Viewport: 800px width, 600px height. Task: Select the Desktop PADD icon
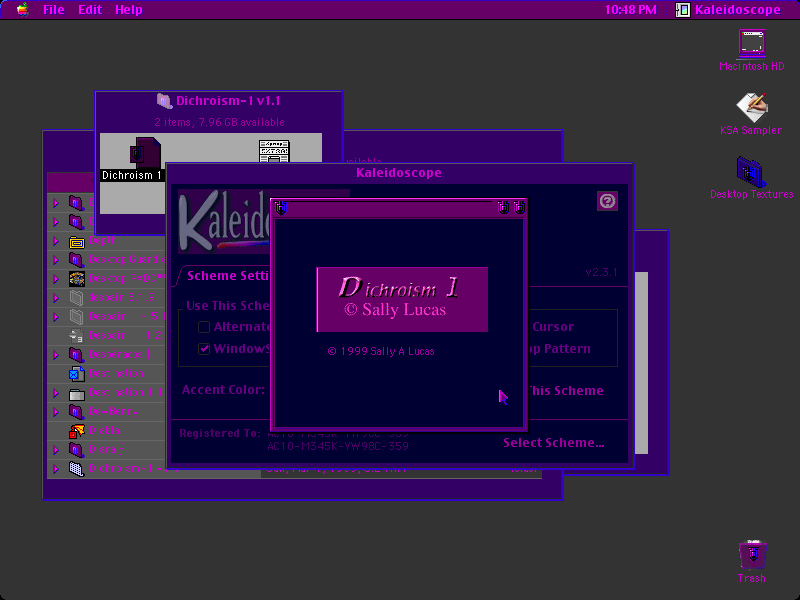(77, 279)
